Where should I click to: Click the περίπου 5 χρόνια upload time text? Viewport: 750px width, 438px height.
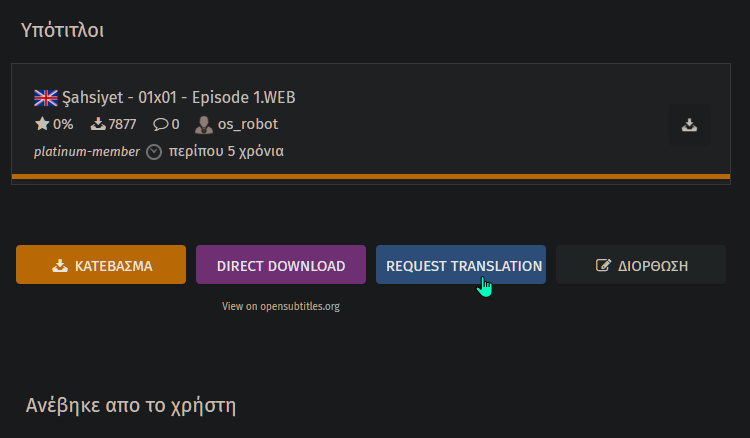226,152
